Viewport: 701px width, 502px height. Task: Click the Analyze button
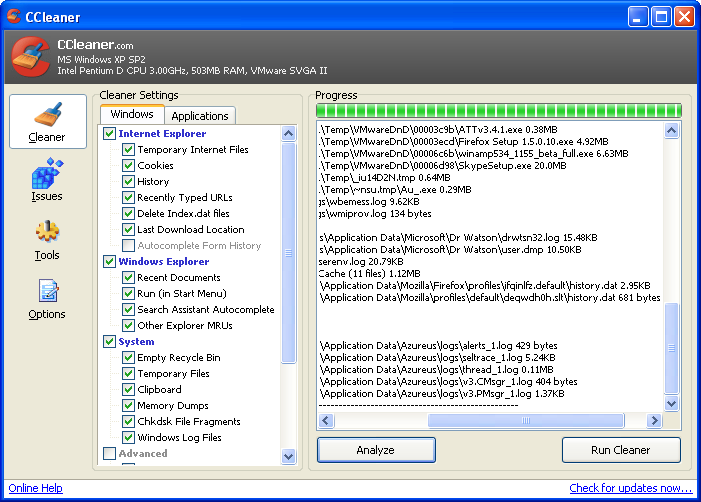[375, 450]
